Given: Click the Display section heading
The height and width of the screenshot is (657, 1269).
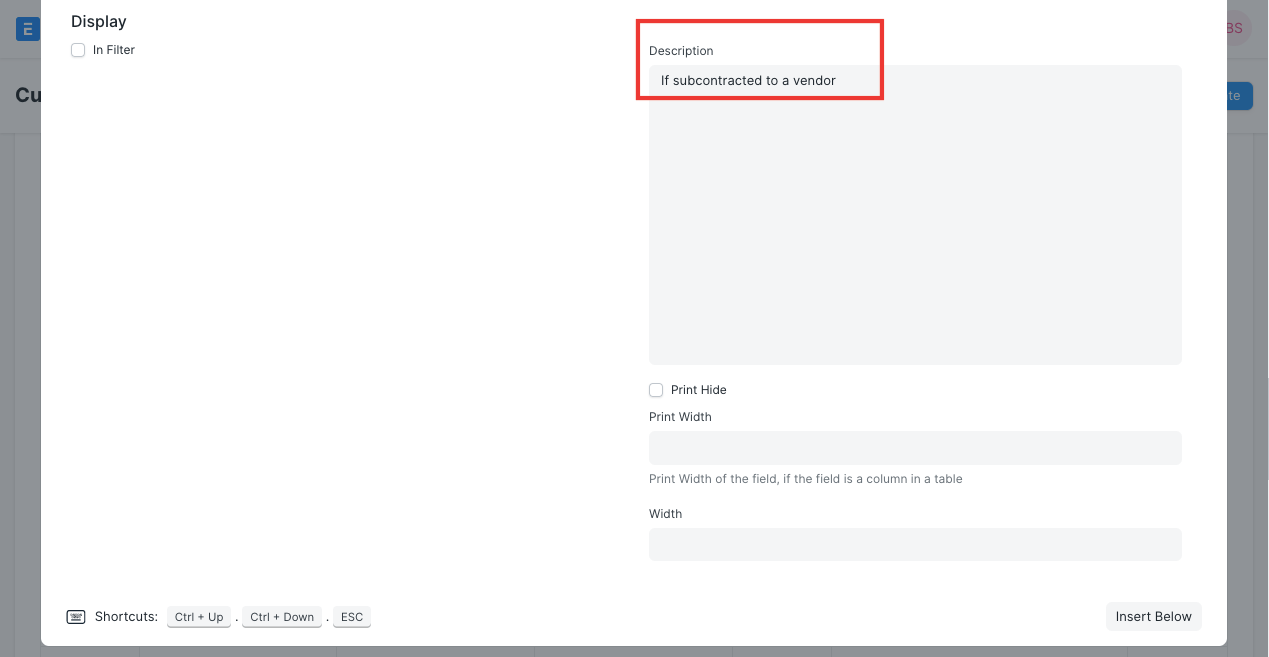Looking at the screenshot, I should (x=98, y=21).
